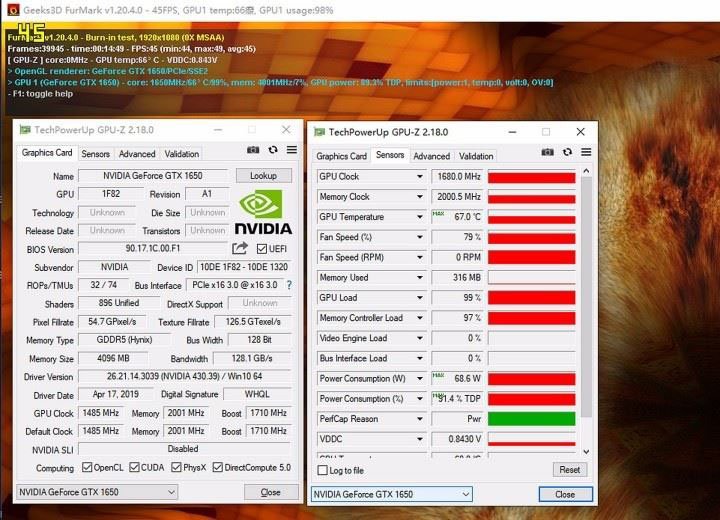Click Device ID value 10DE 1F82 - 10DE 1320
This screenshot has height=520, width=720.
244,267
